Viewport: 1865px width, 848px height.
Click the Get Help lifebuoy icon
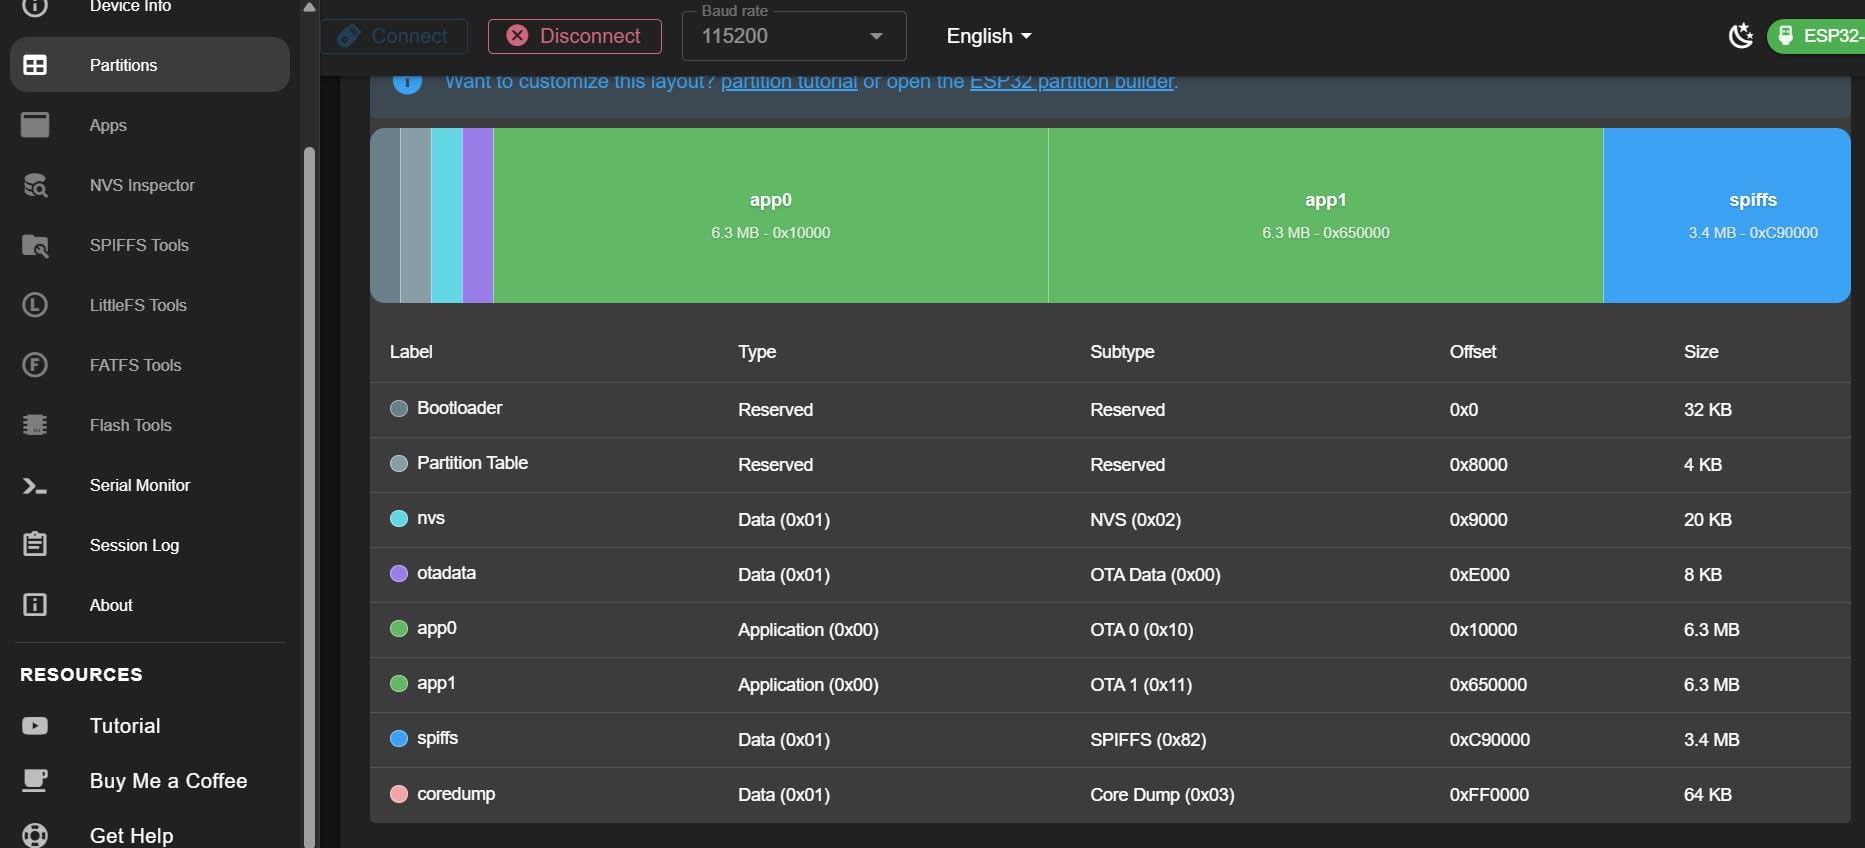point(35,835)
